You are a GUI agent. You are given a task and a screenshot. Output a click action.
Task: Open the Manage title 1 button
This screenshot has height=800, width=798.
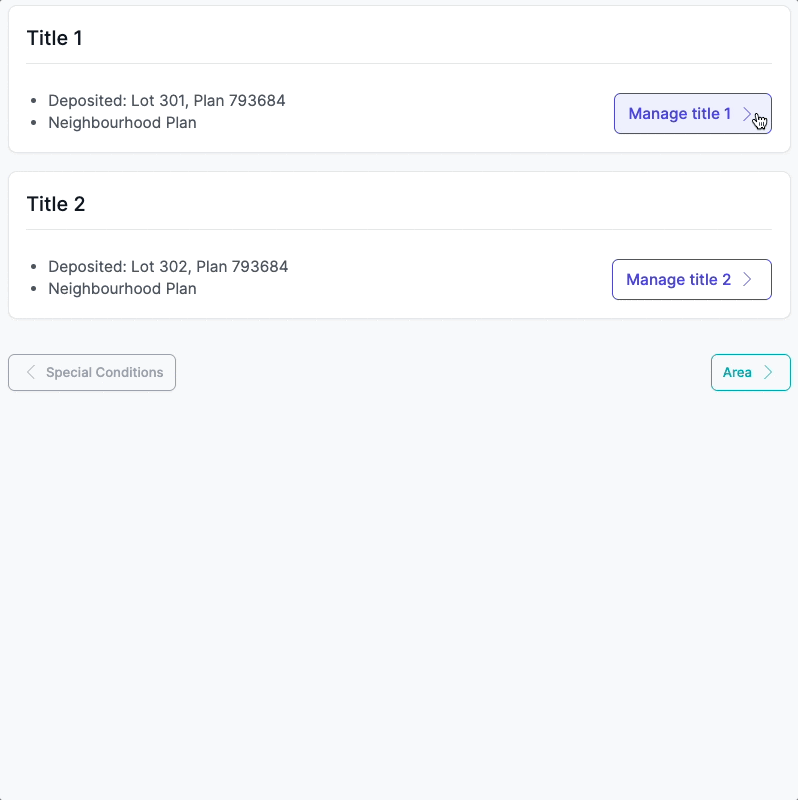coord(680,114)
